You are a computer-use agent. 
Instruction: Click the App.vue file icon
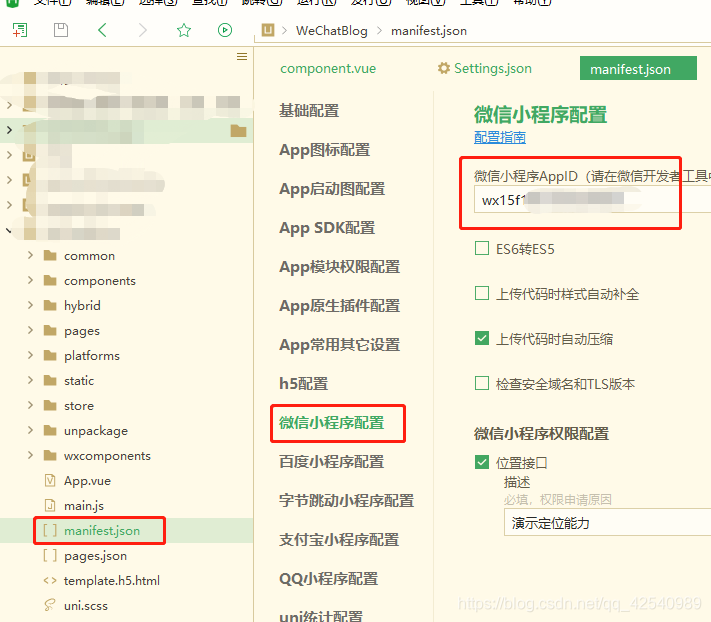point(50,480)
